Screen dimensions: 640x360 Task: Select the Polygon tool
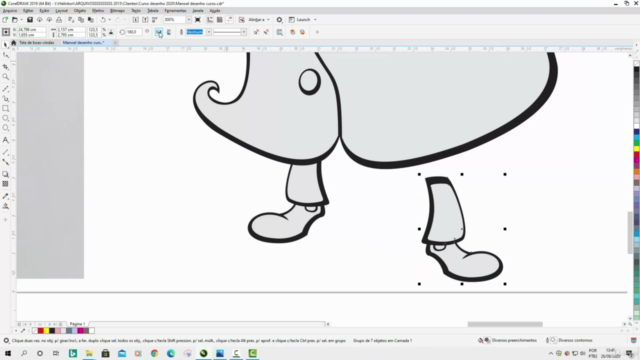click(5, 128)
